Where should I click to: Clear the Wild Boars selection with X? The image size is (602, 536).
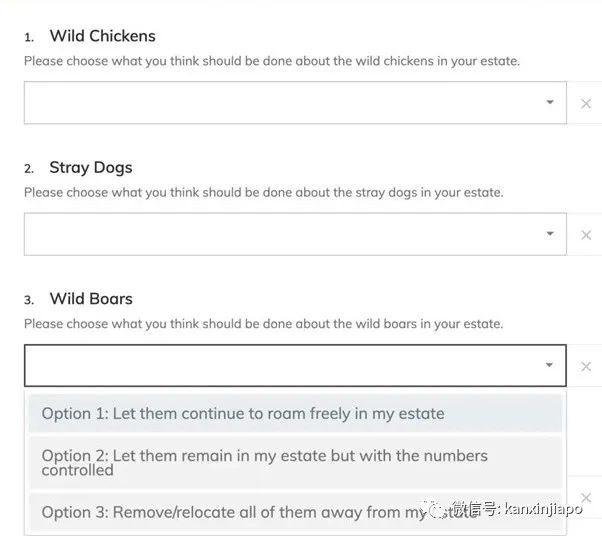pyautogui.click(x=586, y=366)
